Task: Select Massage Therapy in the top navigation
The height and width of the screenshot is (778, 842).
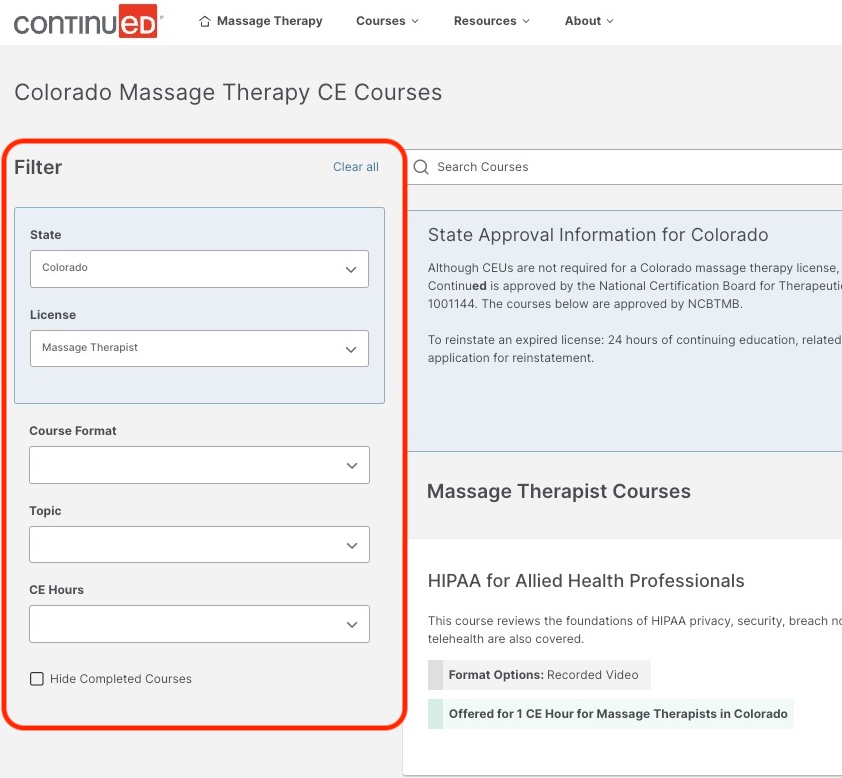Action: pyautogui.click(x=268, y=20)
